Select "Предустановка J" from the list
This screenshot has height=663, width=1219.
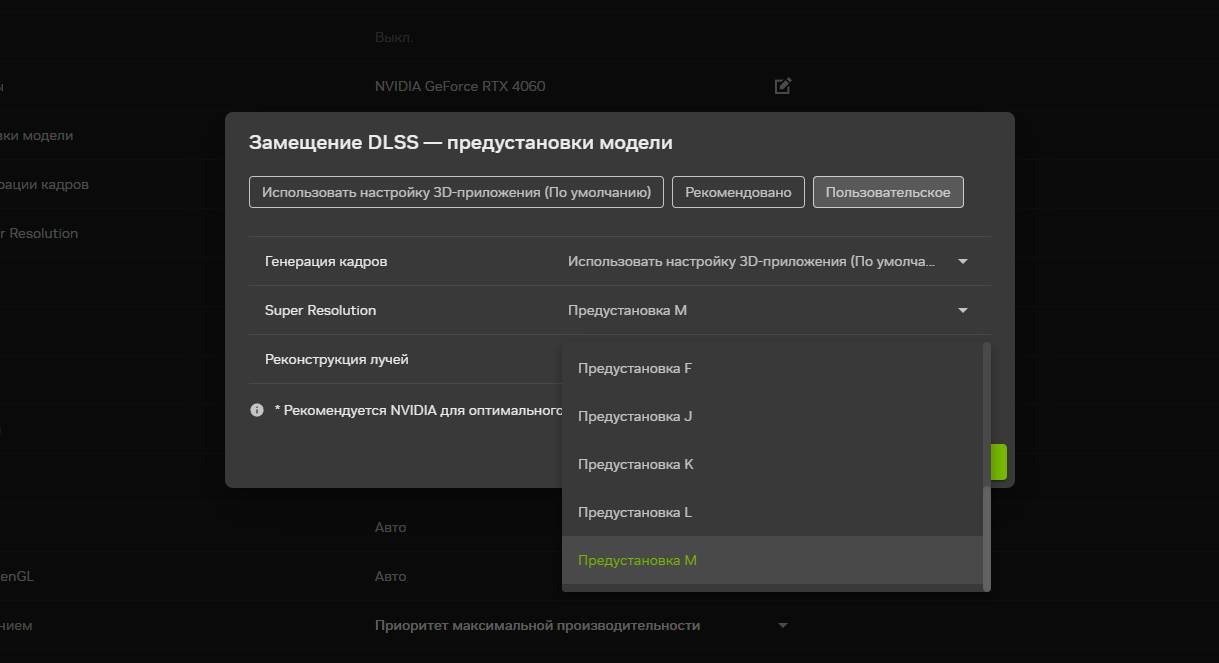[634, 416]
